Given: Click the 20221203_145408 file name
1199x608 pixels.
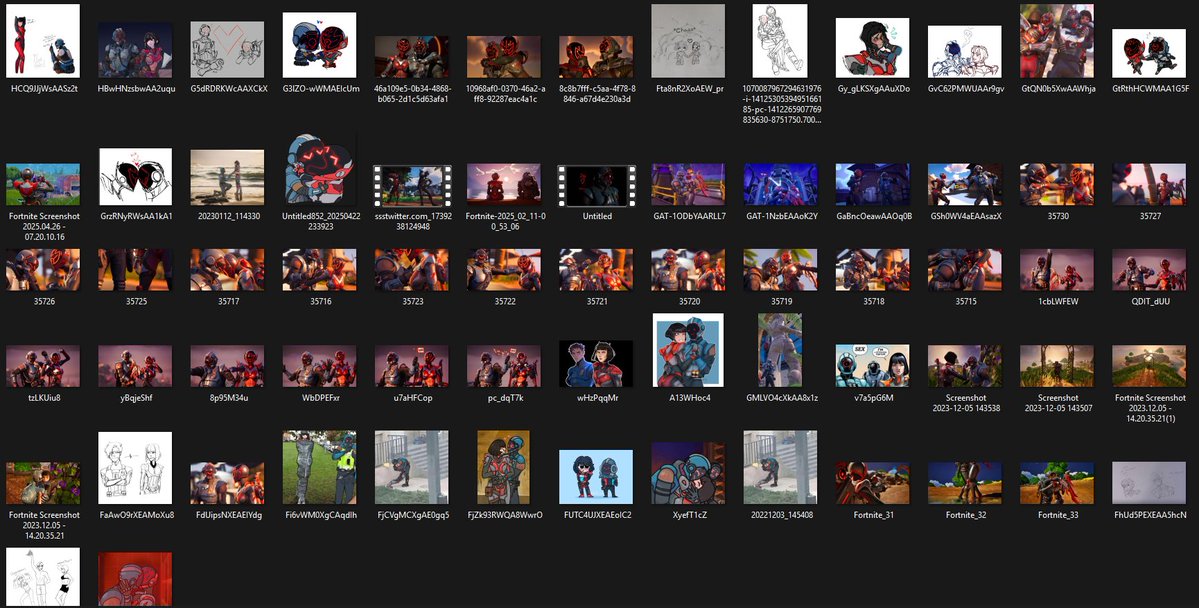Looking at the screenshot, I should (780, 515).
